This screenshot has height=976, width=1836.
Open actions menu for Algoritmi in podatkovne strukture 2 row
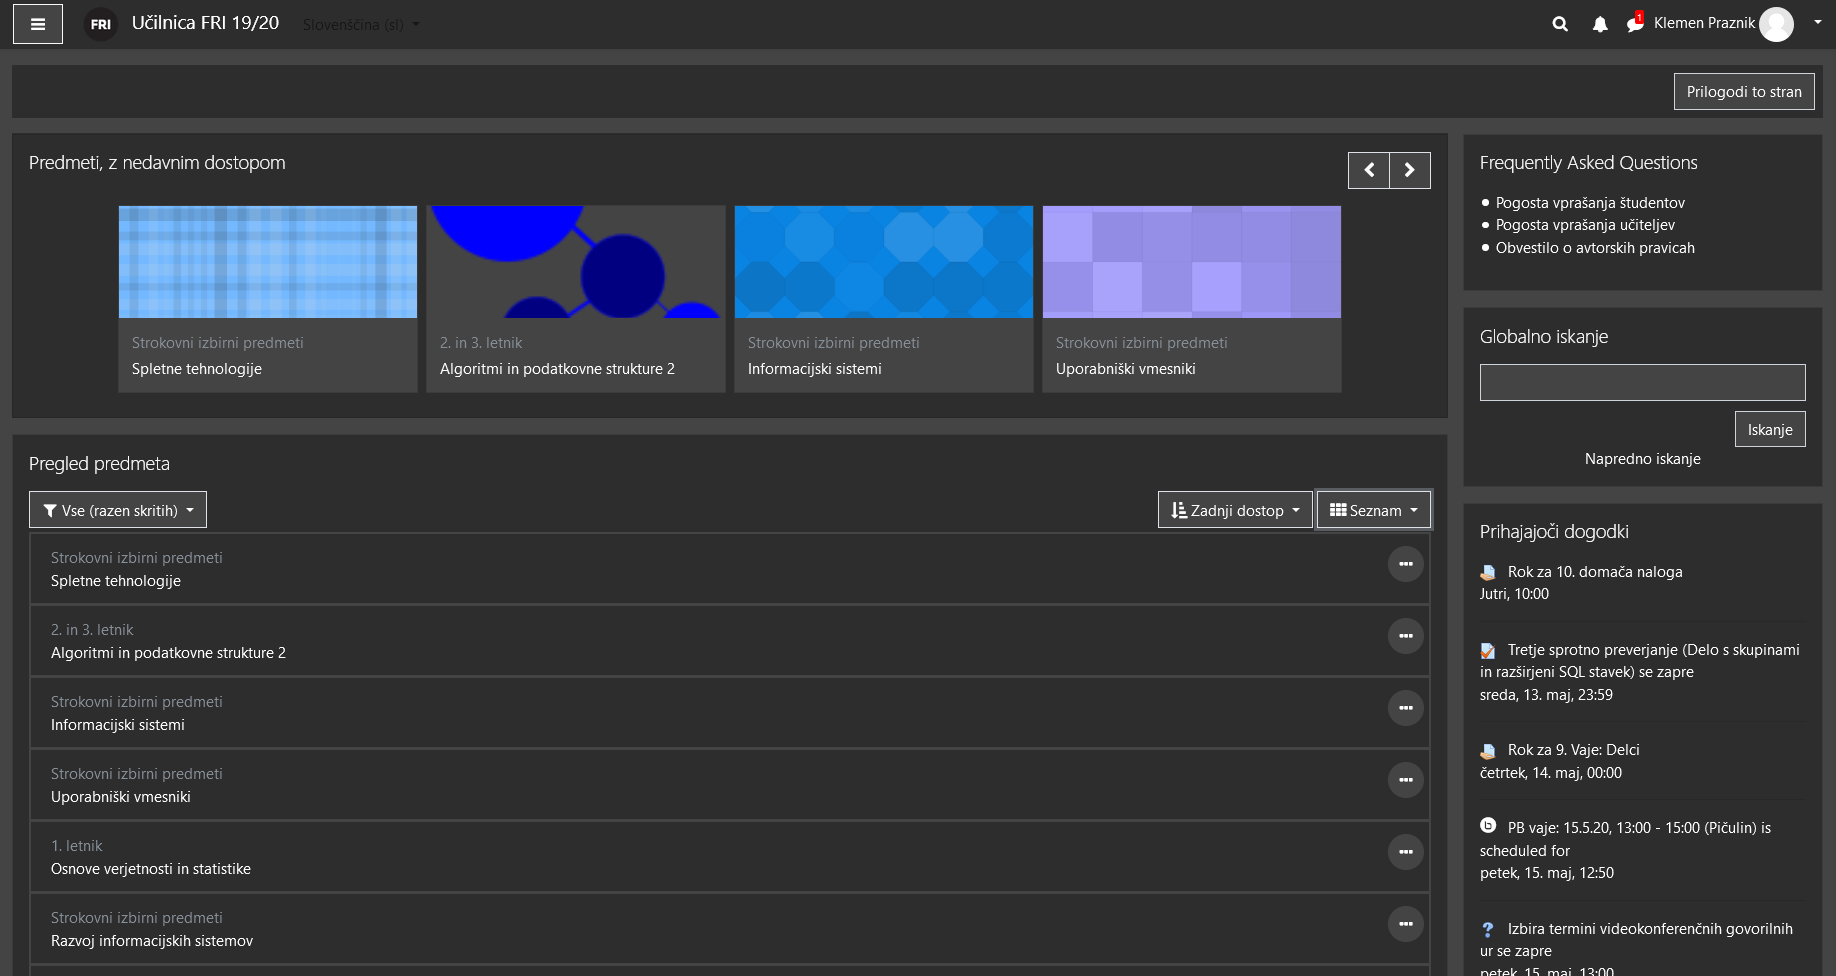pos(1405,636)
